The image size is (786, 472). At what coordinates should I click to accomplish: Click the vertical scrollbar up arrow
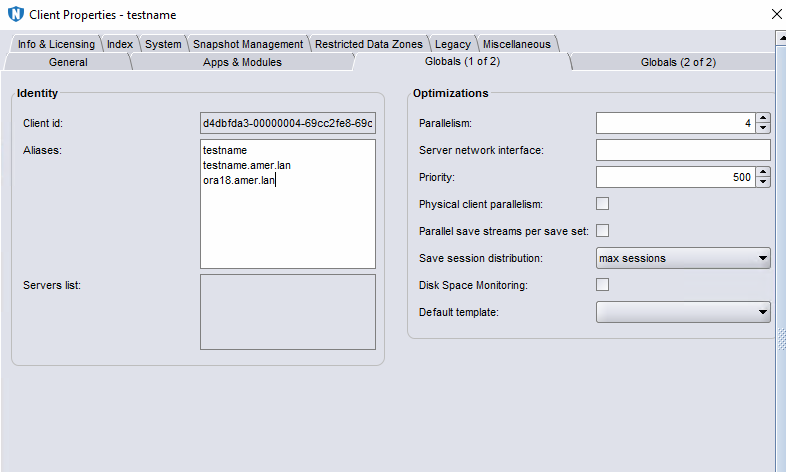point(781,38)
